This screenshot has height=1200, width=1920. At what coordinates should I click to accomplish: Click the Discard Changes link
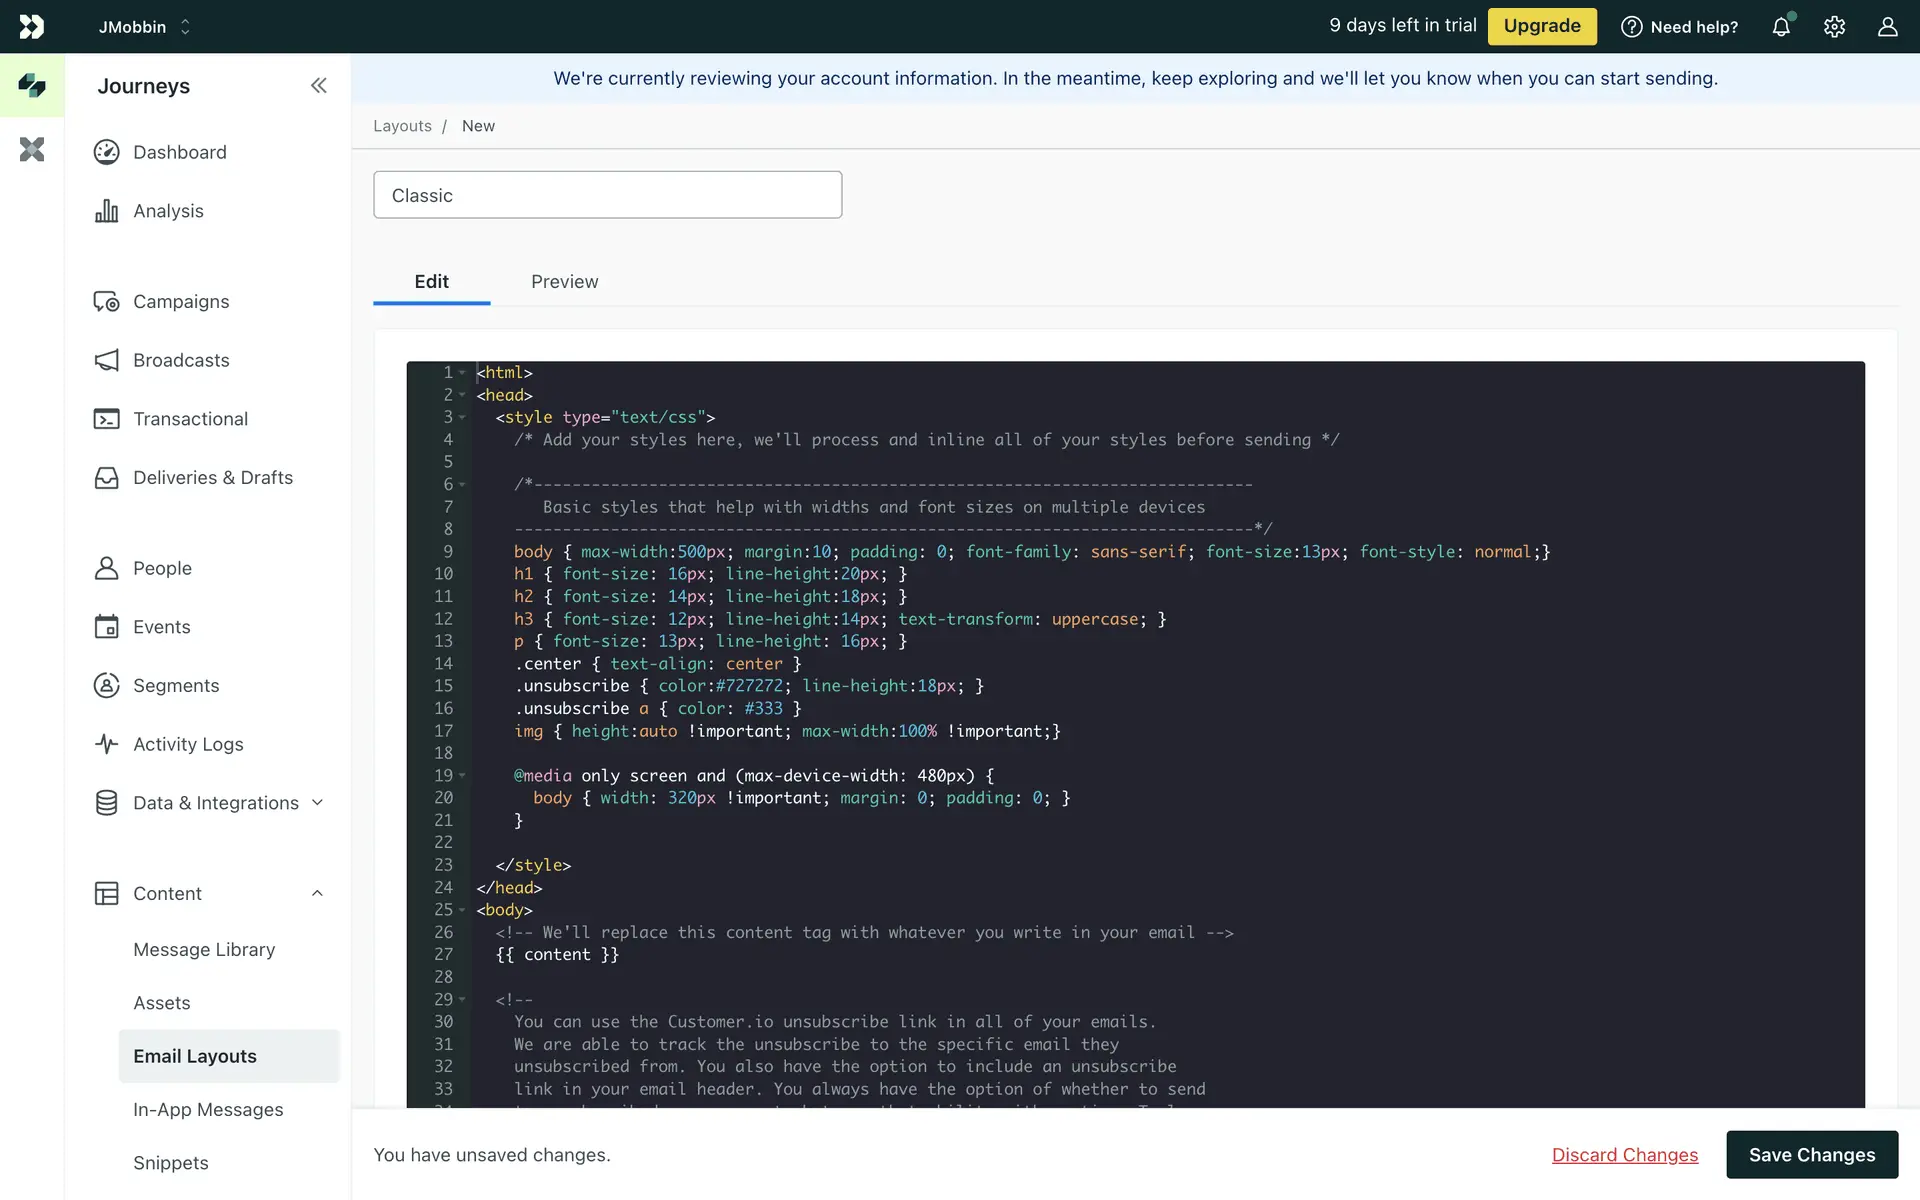pos(1624,1155)
